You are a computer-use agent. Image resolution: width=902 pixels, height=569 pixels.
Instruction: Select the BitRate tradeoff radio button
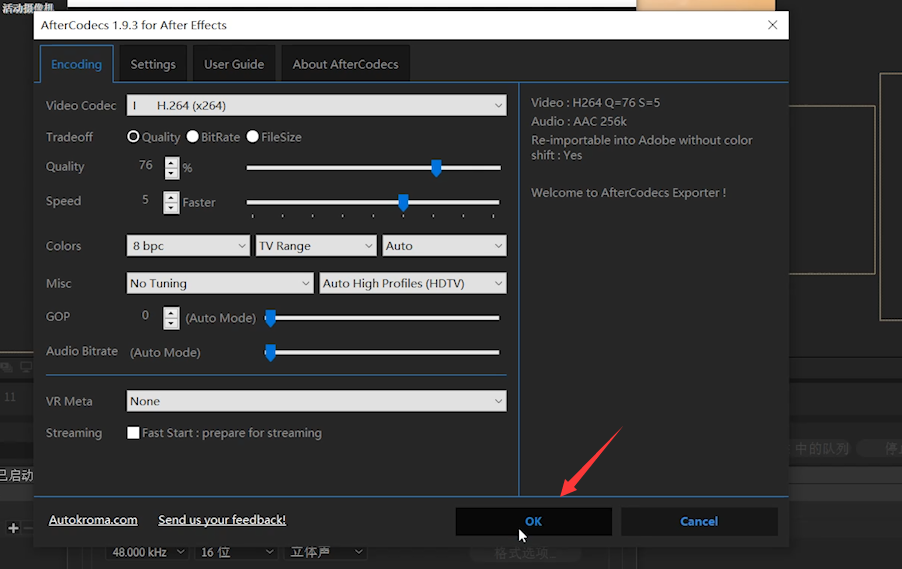point(193,136)
